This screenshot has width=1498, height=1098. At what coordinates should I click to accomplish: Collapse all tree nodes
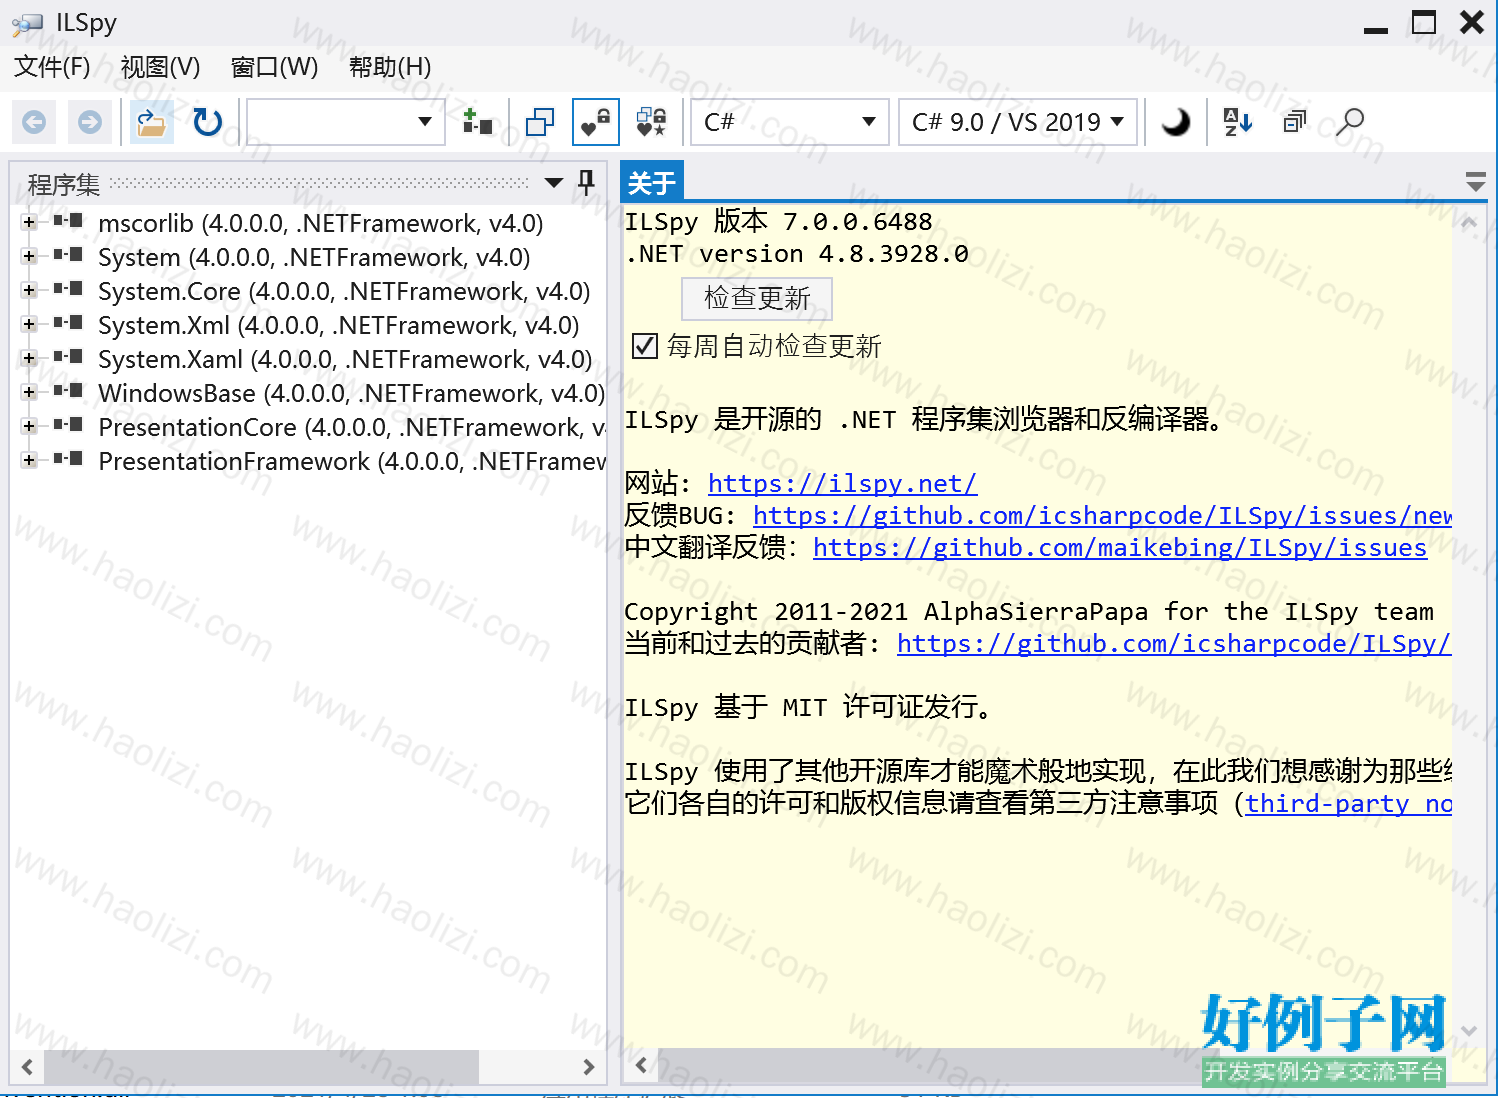1294,122
